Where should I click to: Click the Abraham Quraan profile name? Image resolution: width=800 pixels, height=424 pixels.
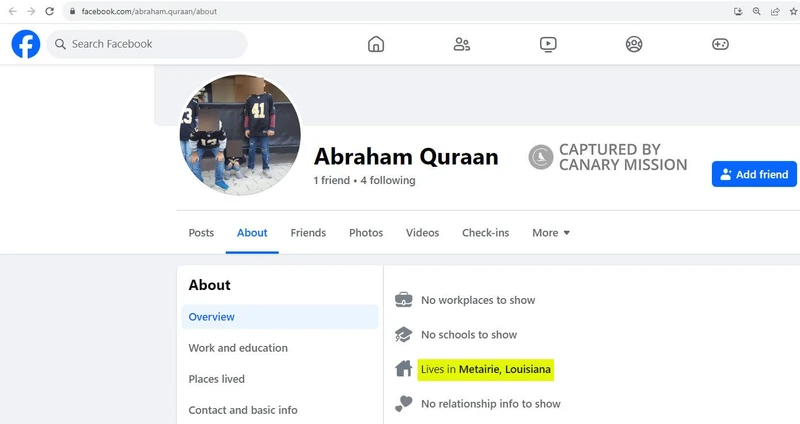pyautogui.click(x=406, y=157)
